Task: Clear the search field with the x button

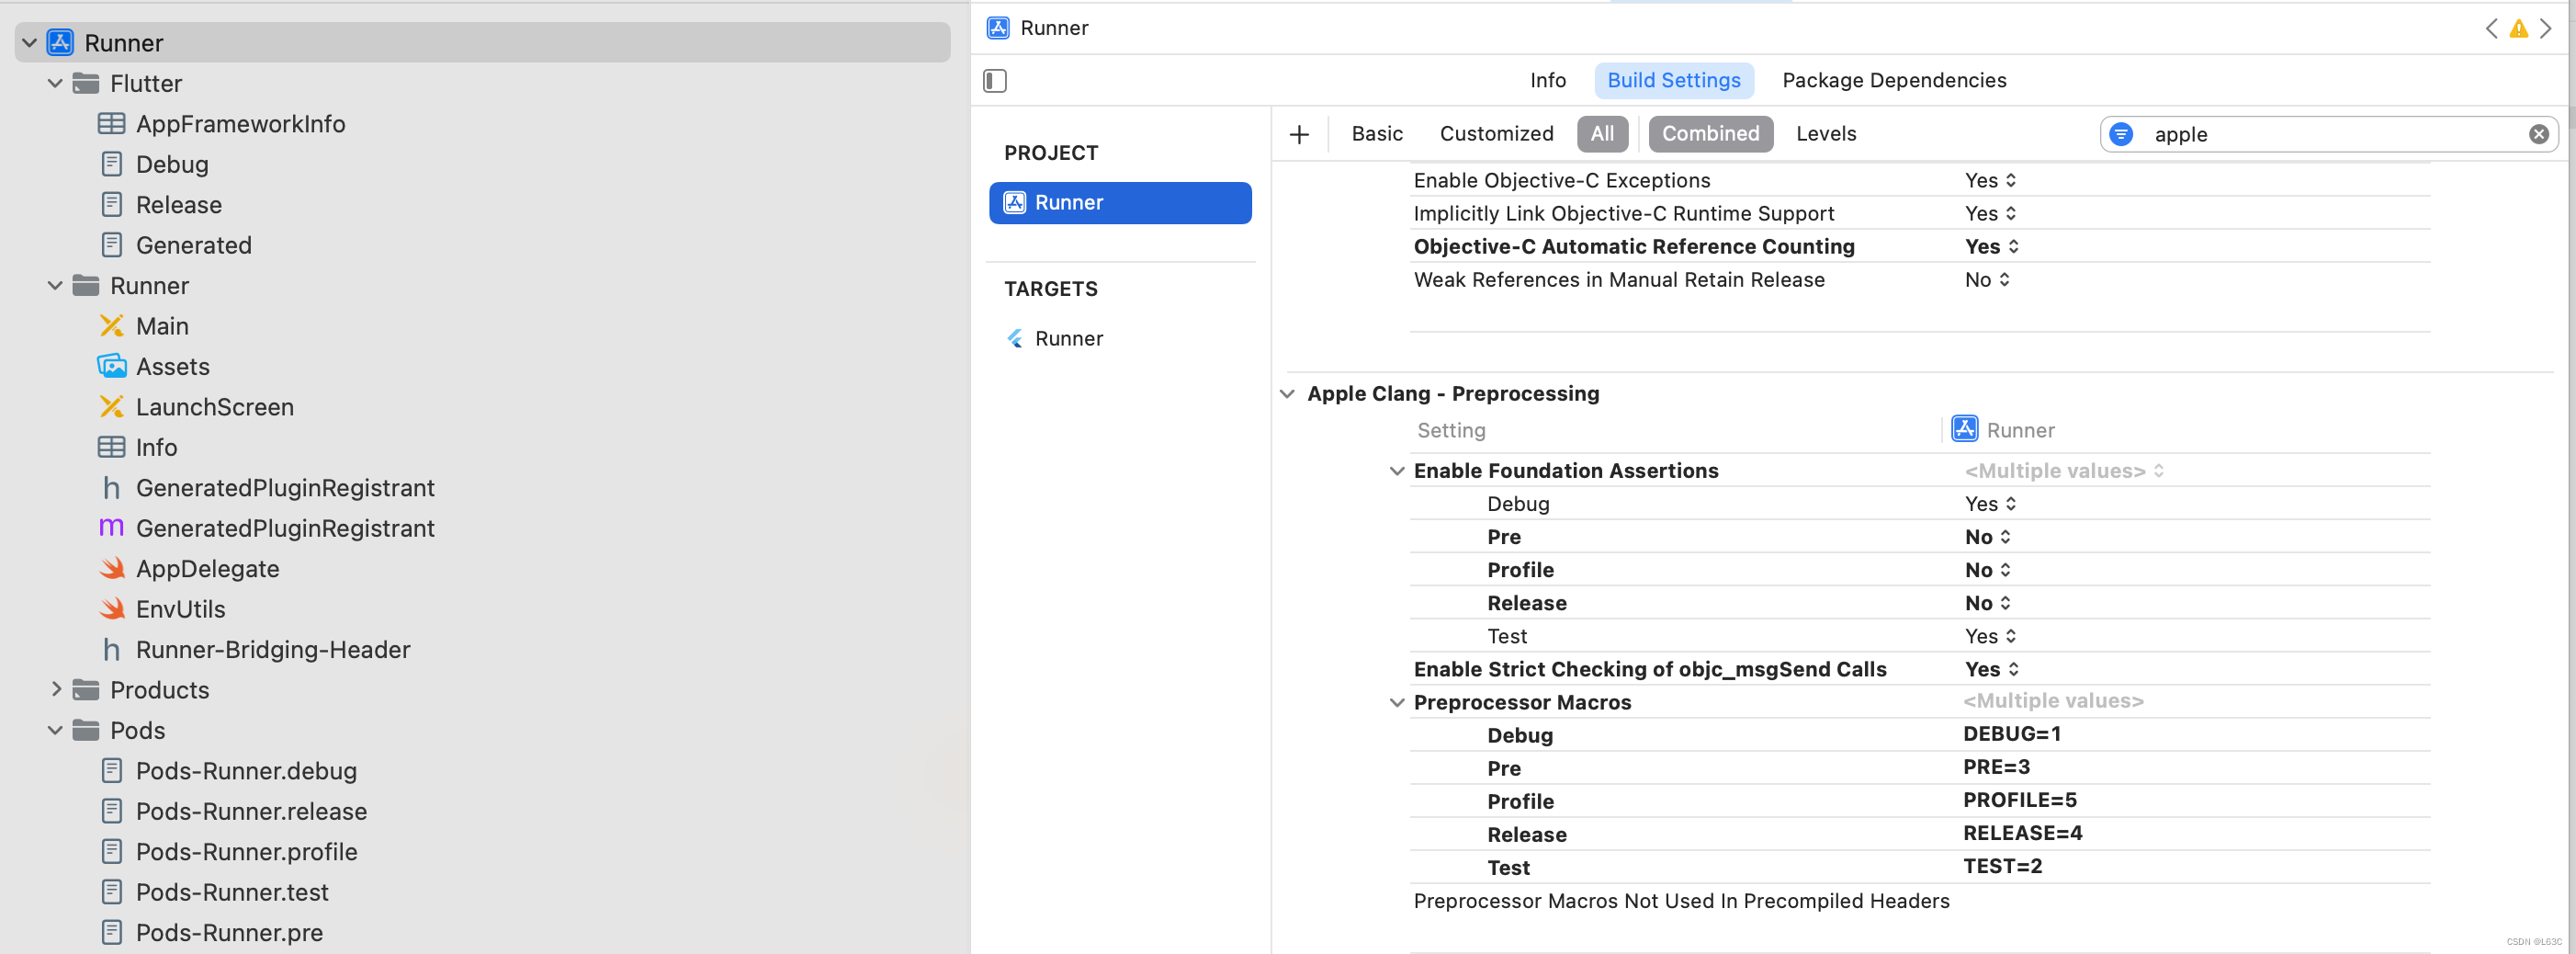Action: [2538, 134]
